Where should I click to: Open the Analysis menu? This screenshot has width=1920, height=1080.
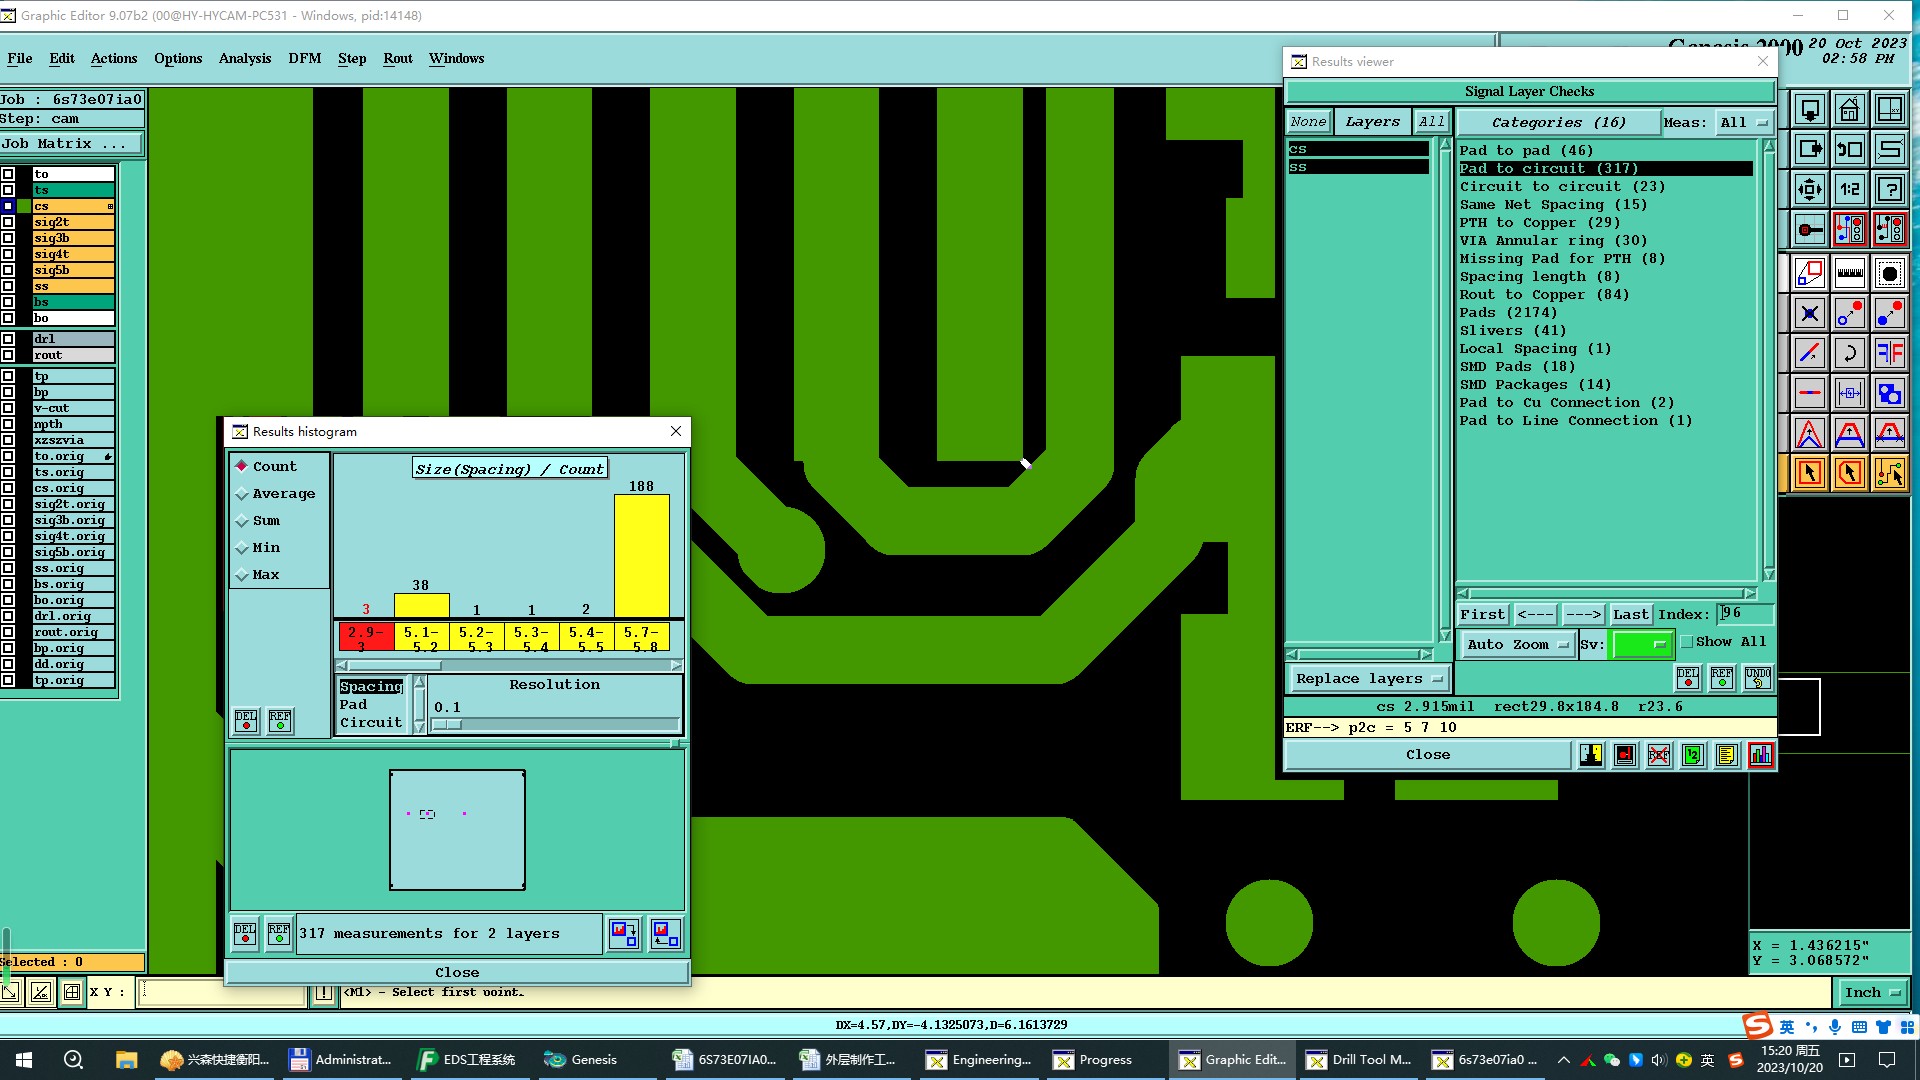[244, 58]
